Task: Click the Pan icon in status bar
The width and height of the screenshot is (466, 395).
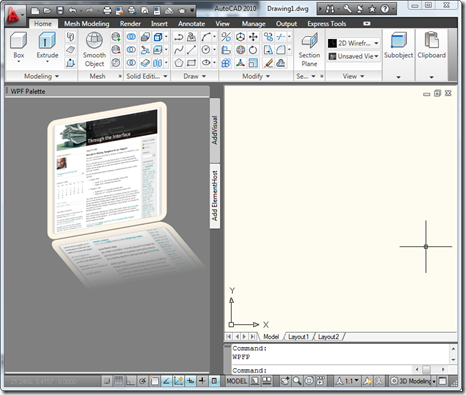Action: point(285,381)
